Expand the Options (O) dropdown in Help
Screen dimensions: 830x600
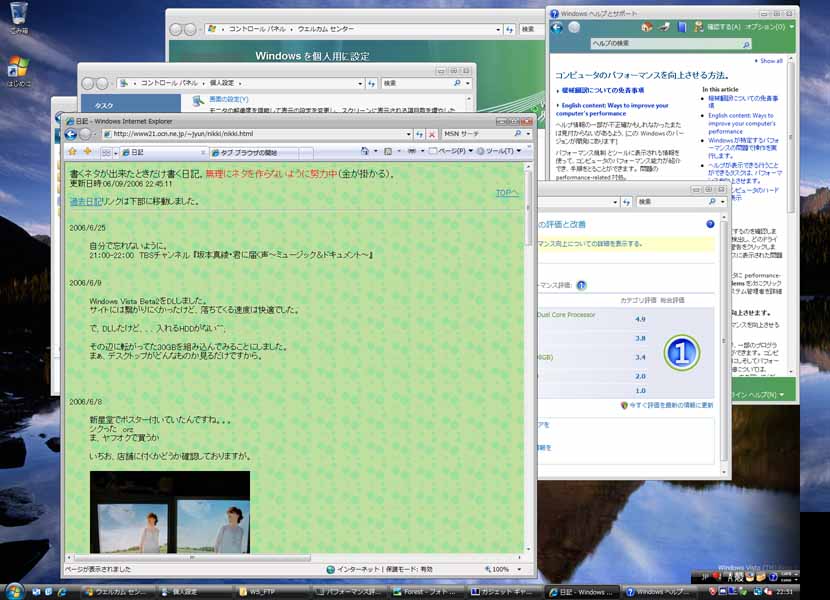click(x=791, y=27)
